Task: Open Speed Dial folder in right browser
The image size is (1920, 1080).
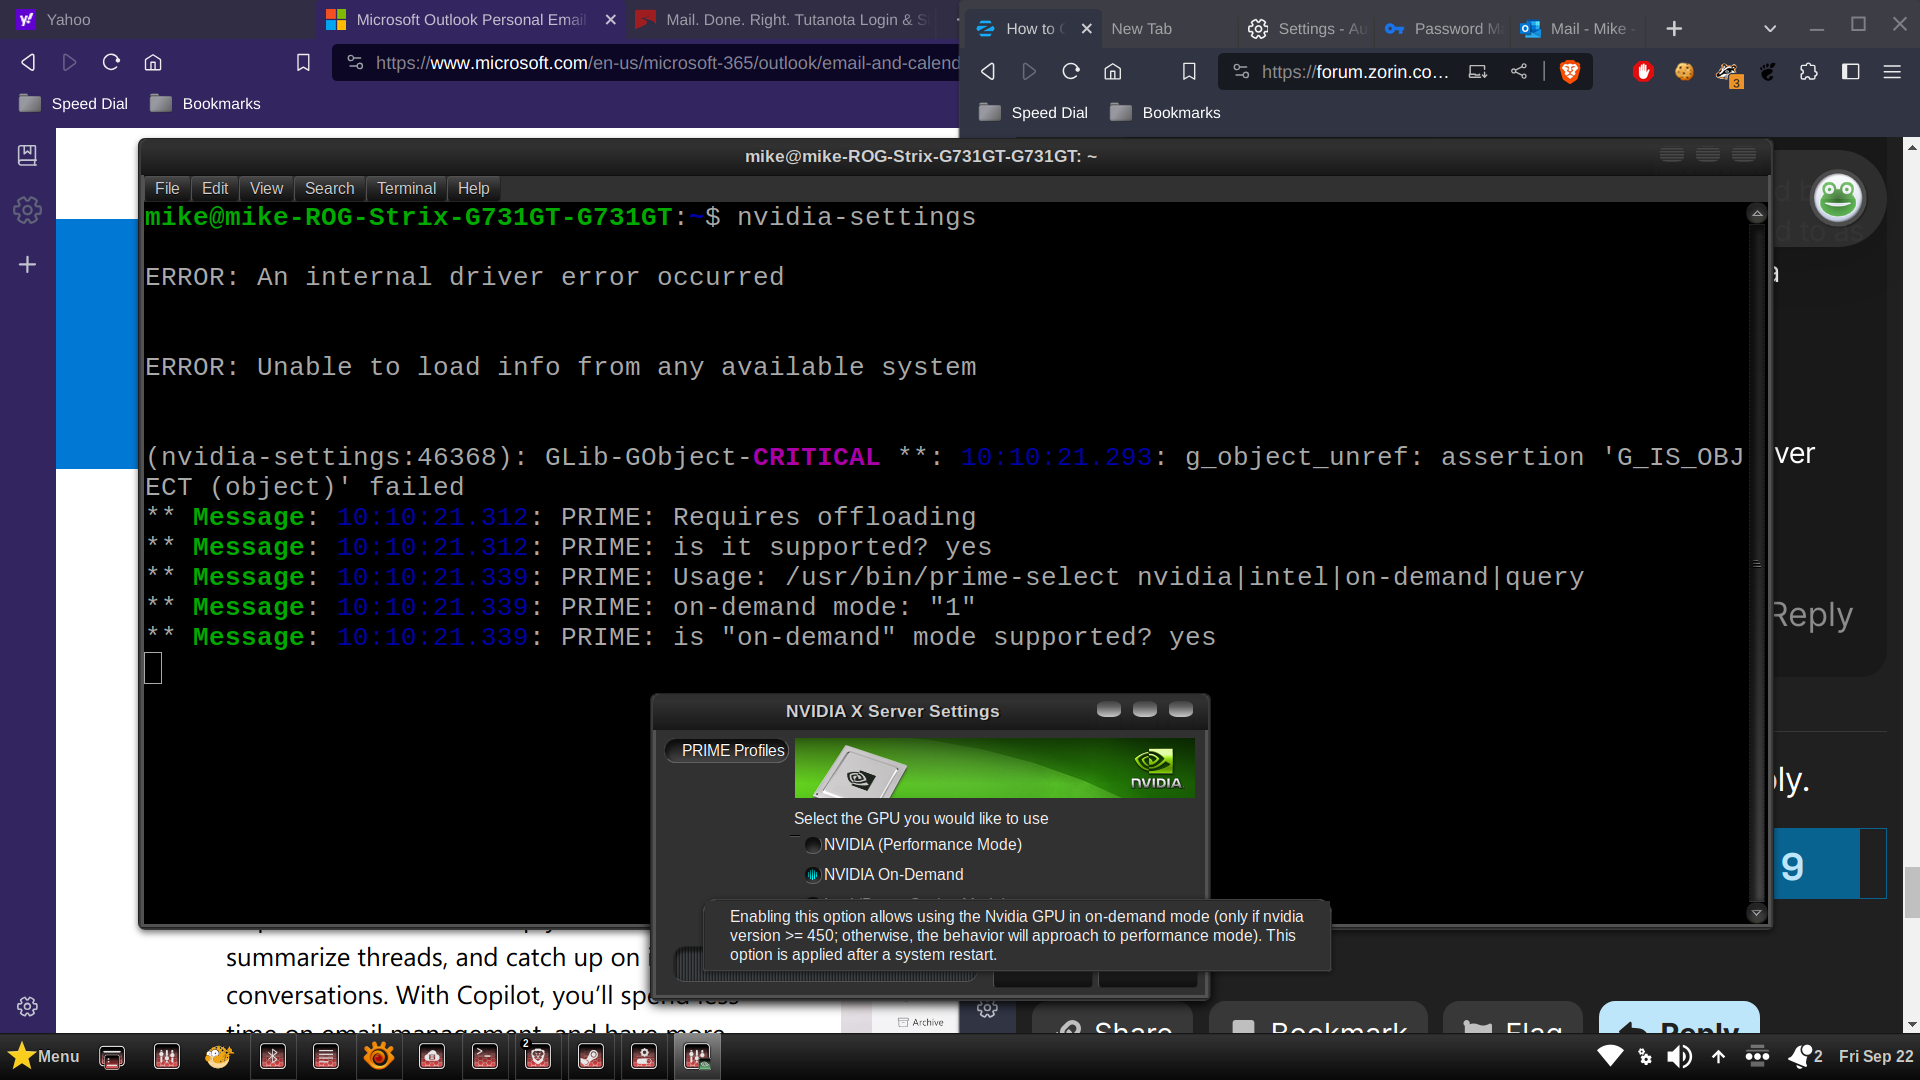Action: pos(1034,113)
